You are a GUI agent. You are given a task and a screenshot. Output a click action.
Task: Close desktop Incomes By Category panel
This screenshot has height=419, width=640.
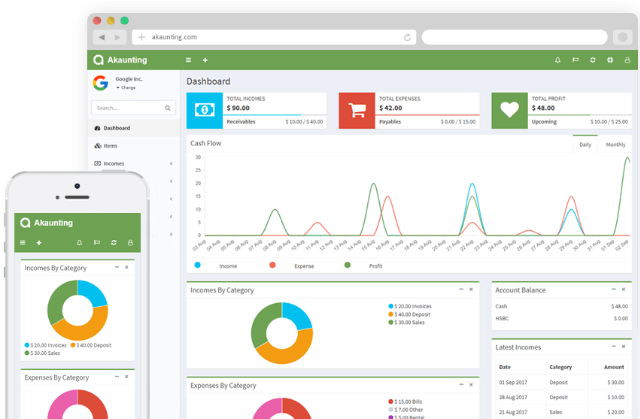(471, 289)
